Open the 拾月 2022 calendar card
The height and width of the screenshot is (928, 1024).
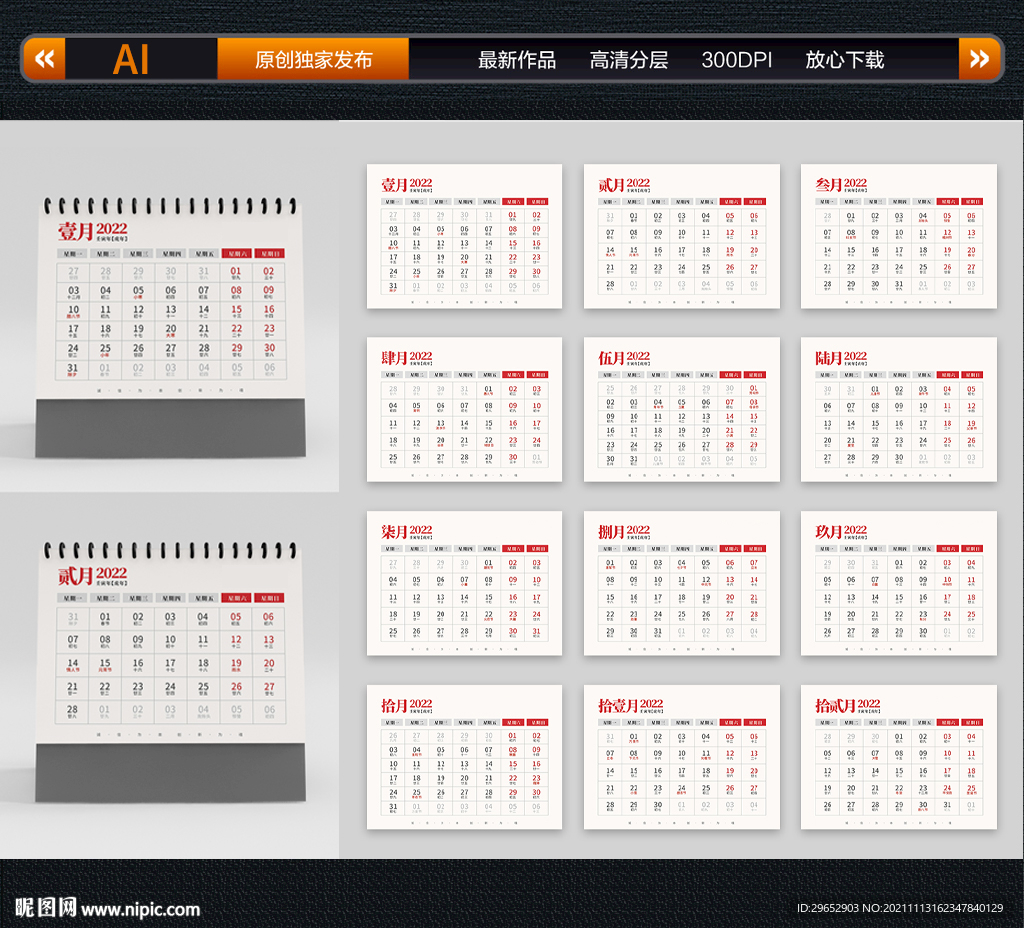(464, 757)
